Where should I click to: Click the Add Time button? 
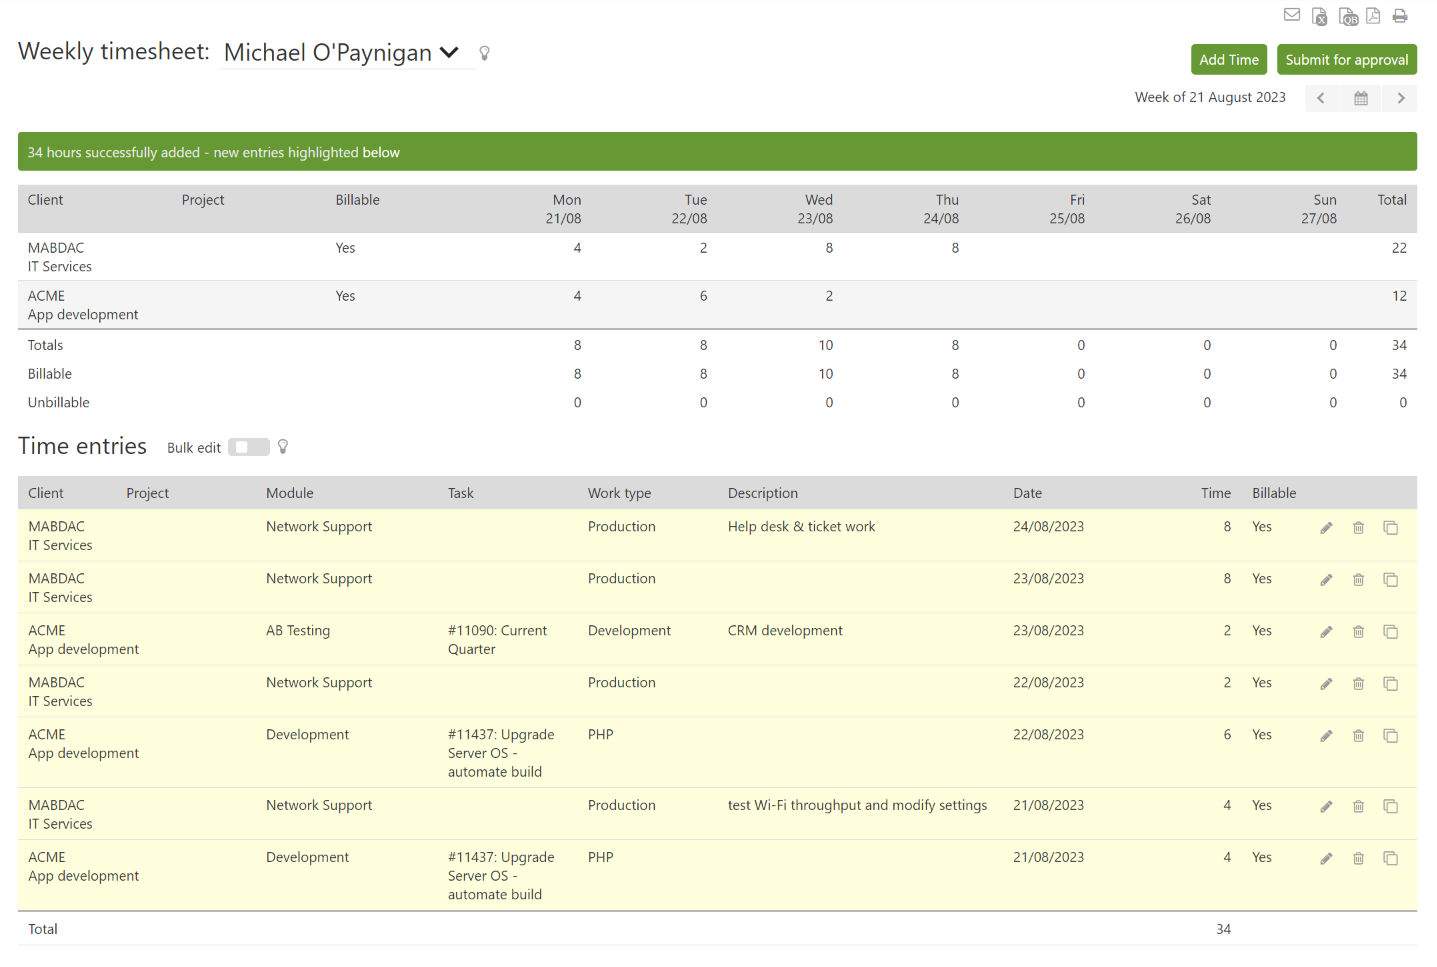1228,59
